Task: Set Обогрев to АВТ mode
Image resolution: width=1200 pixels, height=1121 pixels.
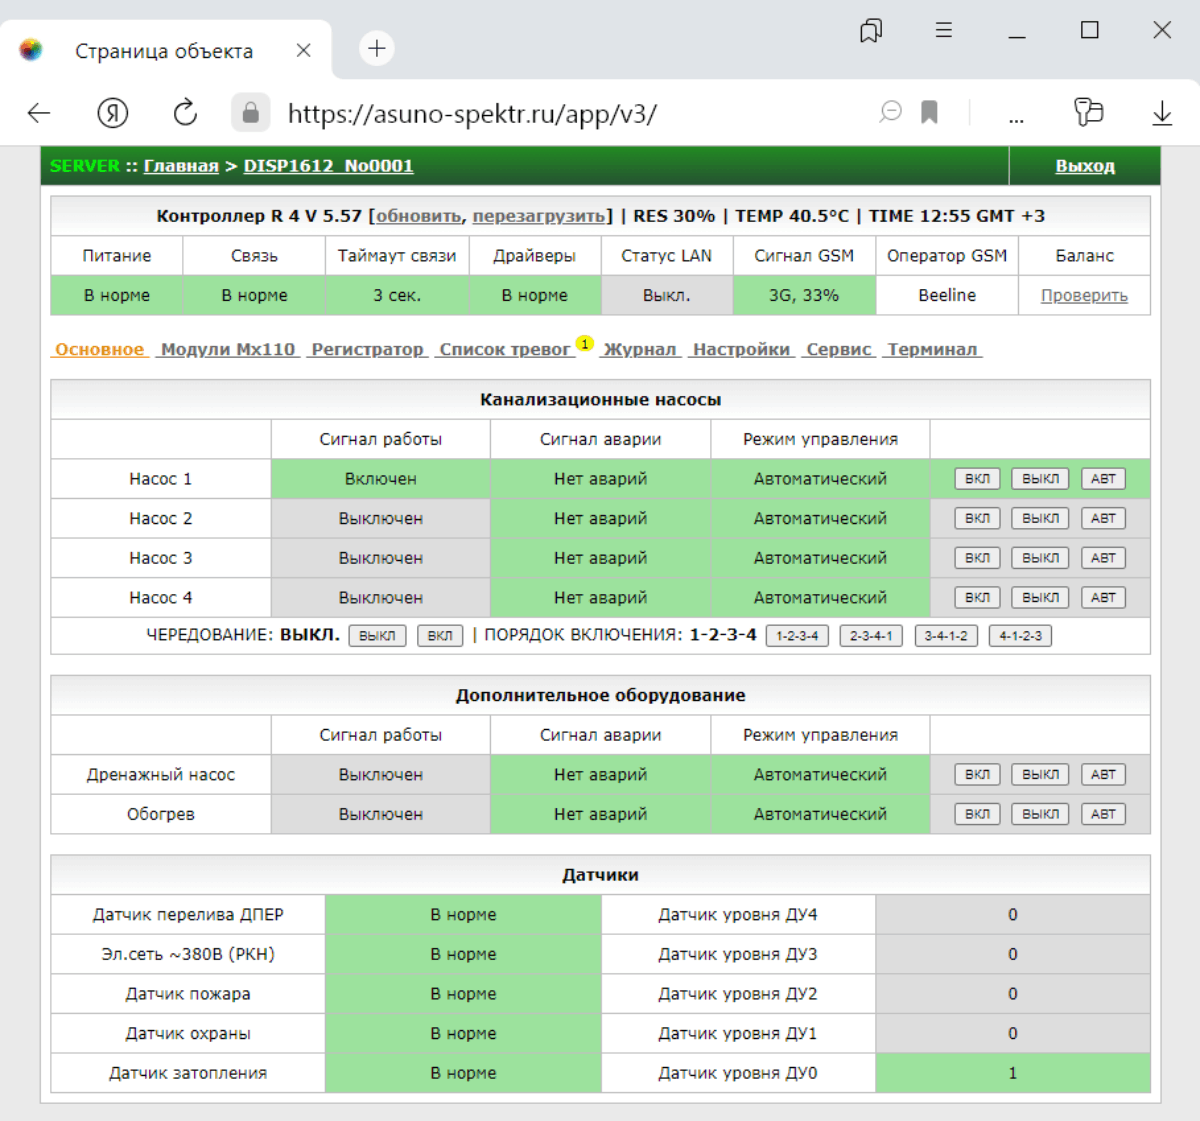Action: pyautogui.click(x=1103, y=814)
